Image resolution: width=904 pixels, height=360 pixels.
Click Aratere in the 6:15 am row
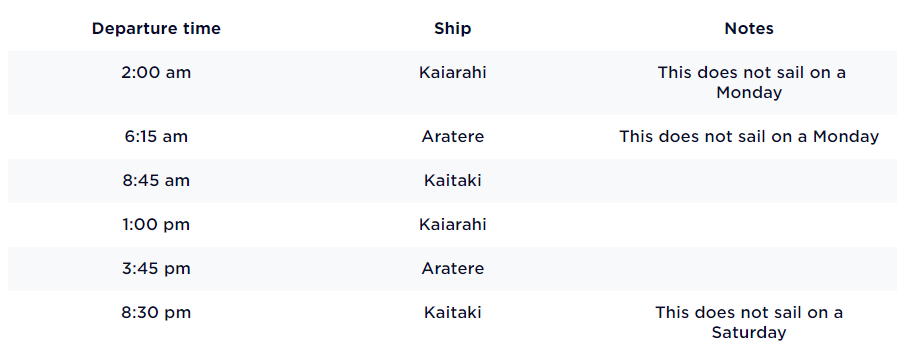[x=453, y=137]
